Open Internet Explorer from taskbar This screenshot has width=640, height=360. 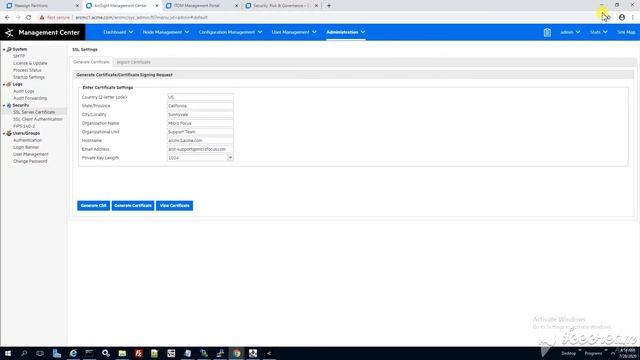tap(73, 353)
